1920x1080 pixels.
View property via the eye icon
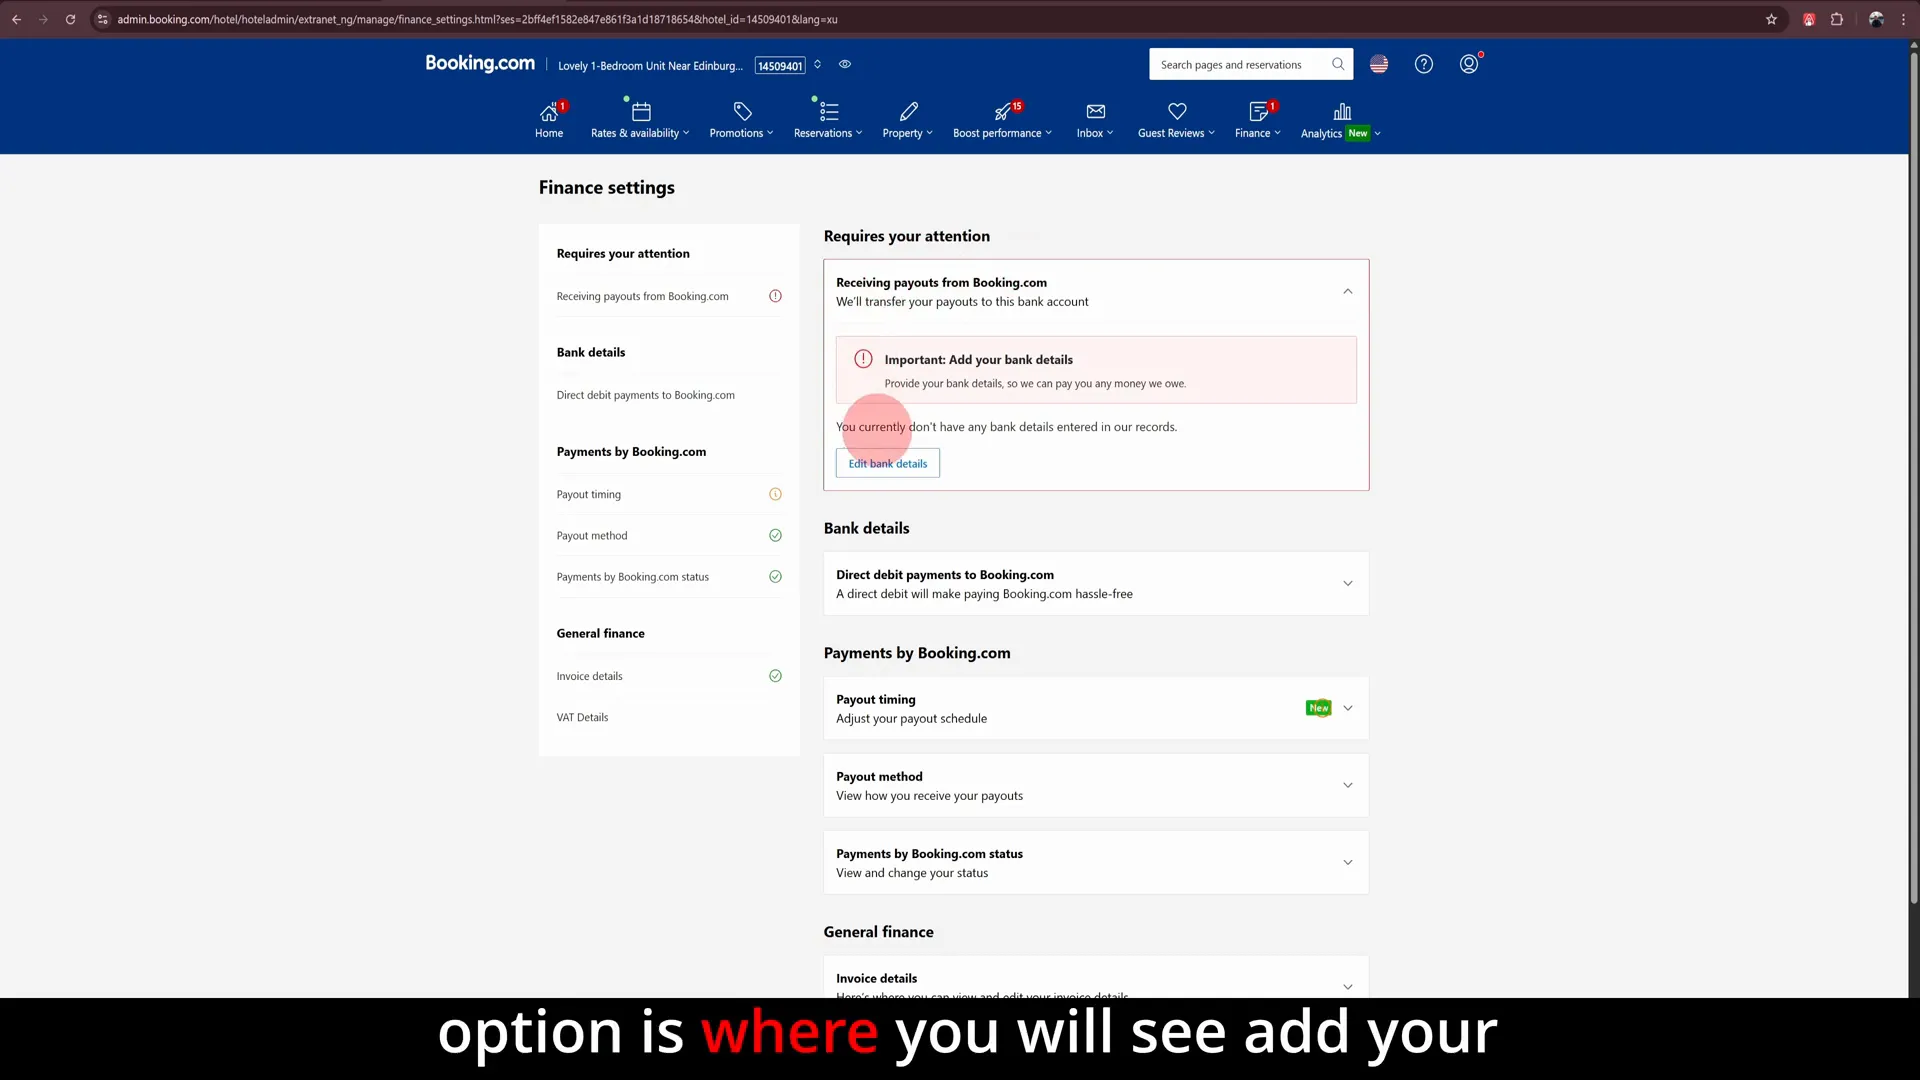(845, 64)
